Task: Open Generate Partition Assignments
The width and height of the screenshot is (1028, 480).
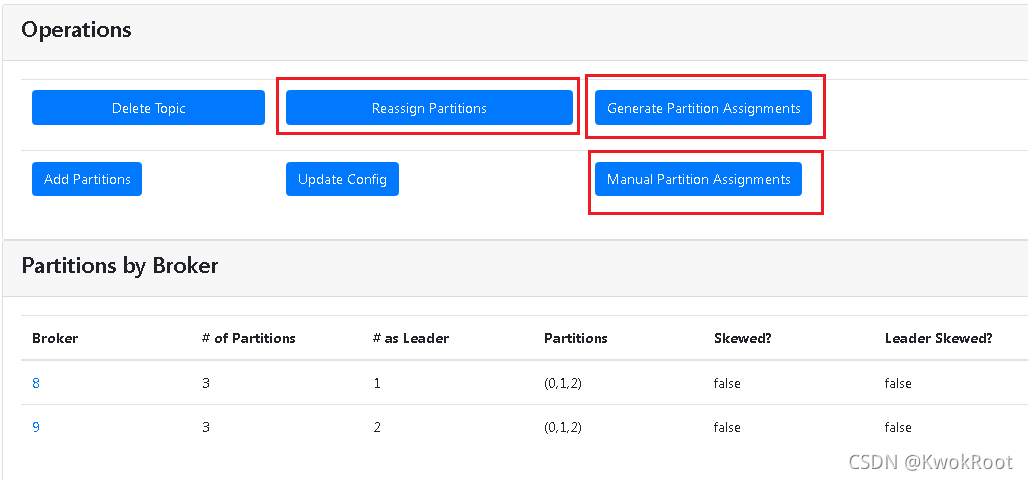Action: 703,108
